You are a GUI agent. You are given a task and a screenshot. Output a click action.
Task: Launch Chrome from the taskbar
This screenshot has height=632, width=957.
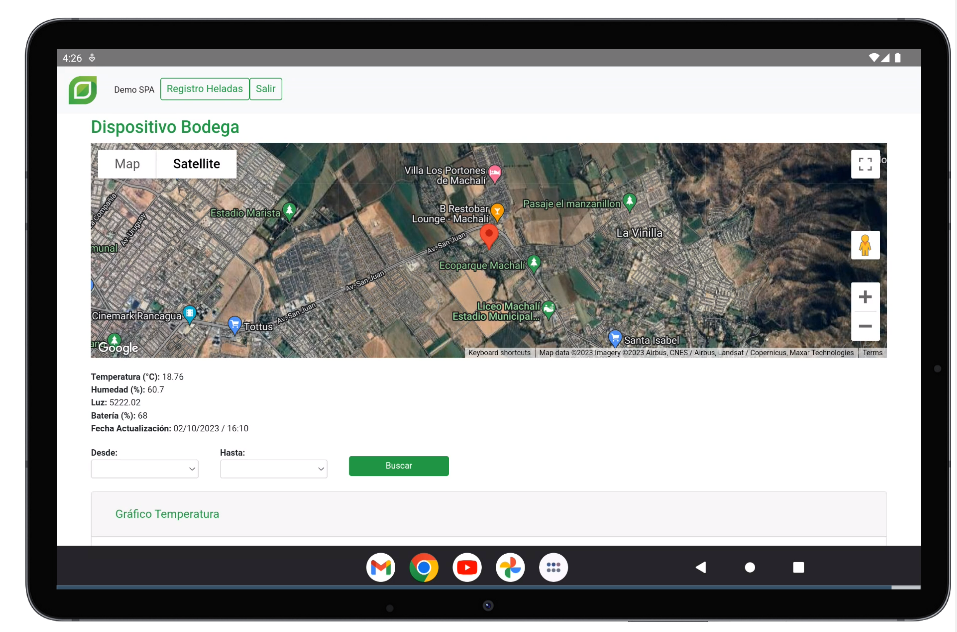pyautogui.click(x=424, y=568)
